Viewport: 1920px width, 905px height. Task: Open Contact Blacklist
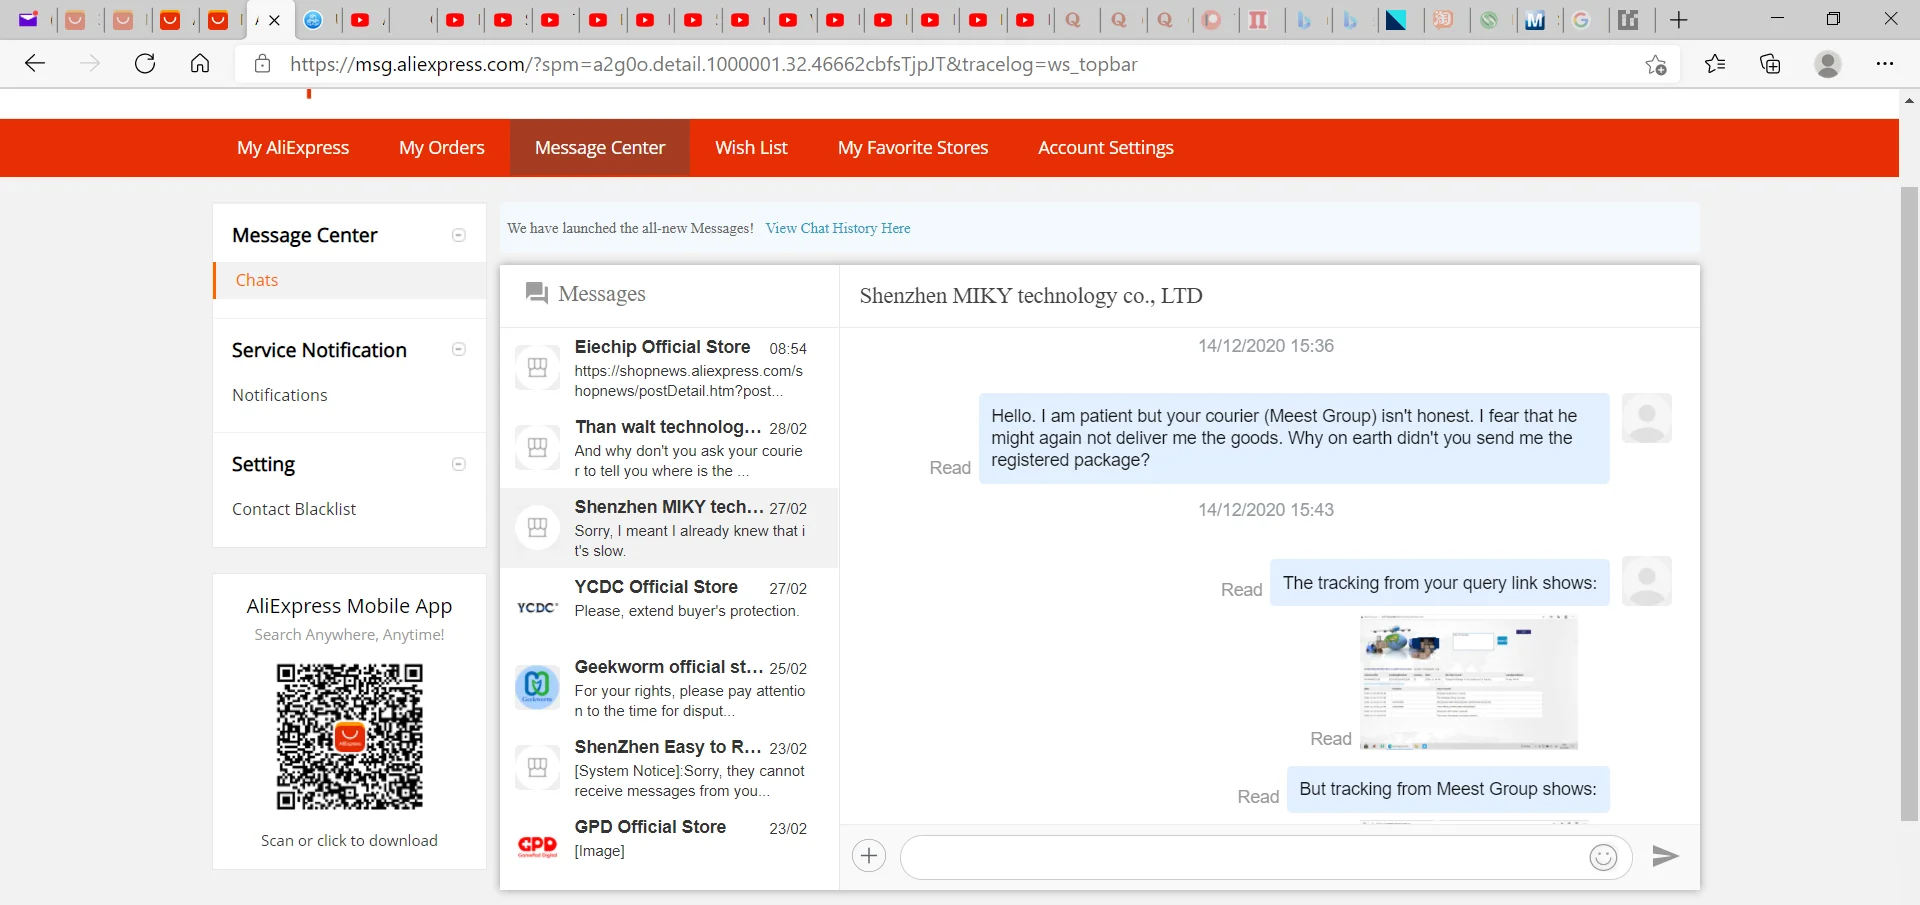(x=294, y=509)
